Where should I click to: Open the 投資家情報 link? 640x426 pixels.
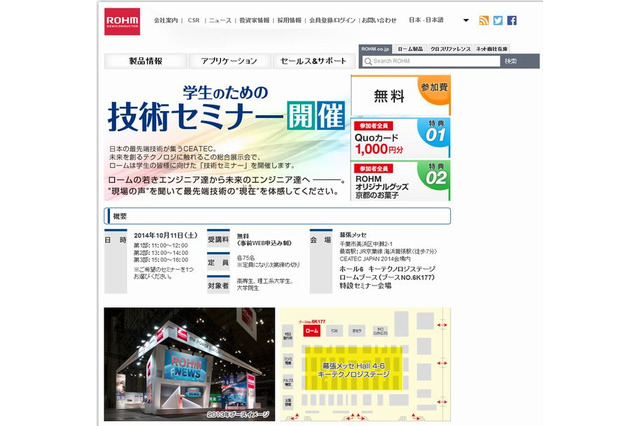(x=254, y=20)
